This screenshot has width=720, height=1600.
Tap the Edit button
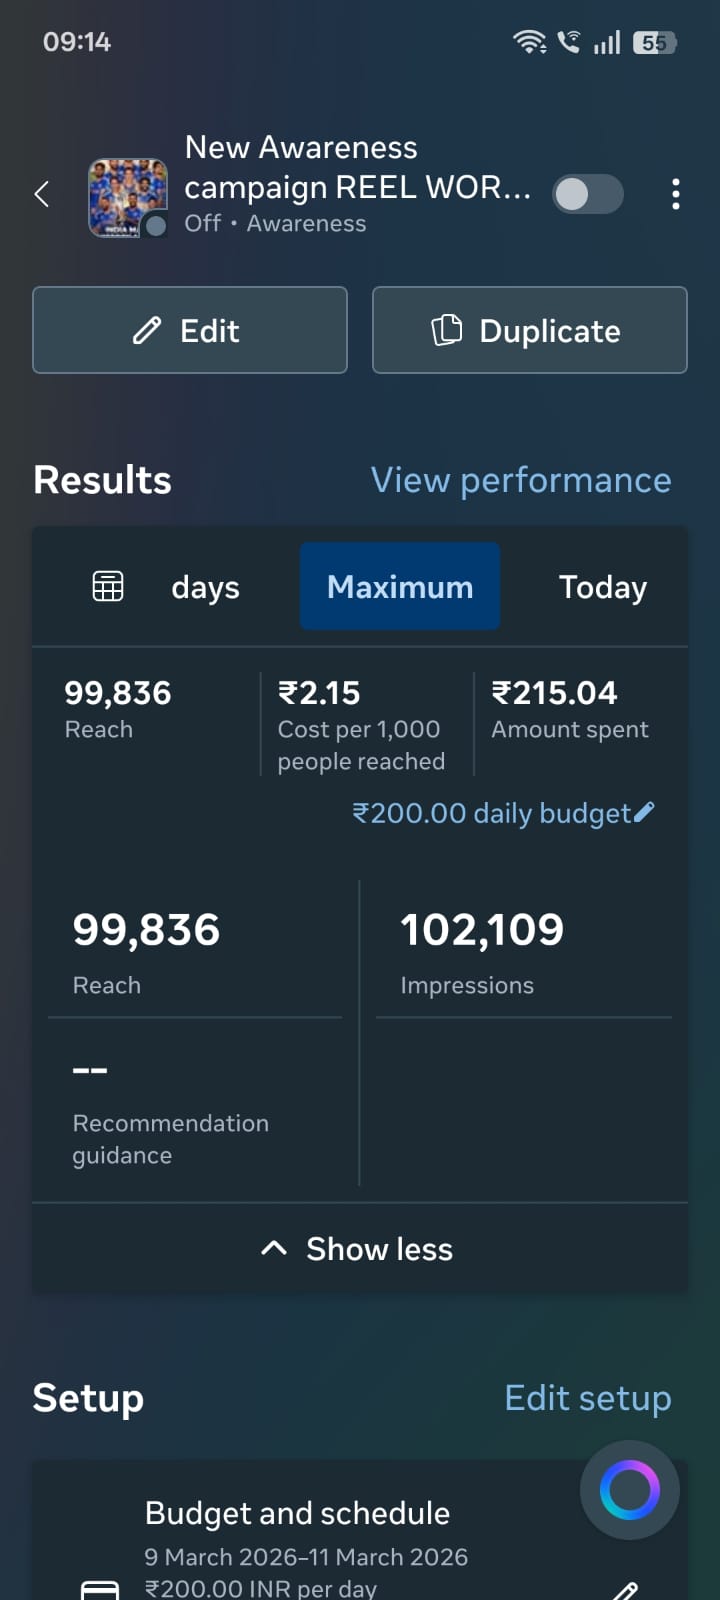click(190, 330)
